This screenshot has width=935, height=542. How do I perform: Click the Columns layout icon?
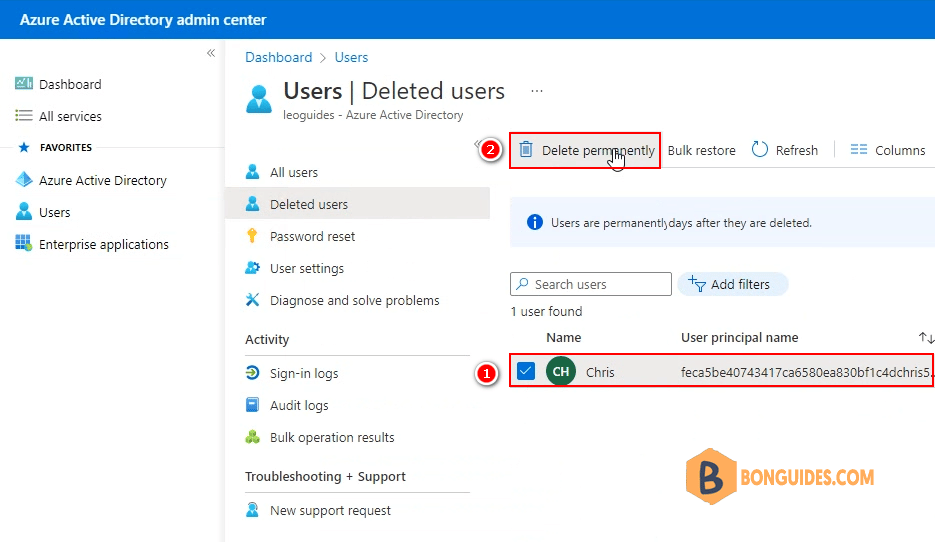coord(859,150)
